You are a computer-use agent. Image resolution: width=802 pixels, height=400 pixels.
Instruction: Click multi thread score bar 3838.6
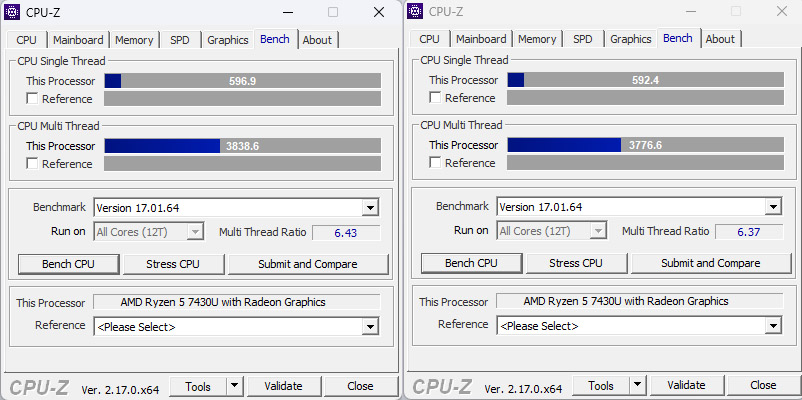242,146
